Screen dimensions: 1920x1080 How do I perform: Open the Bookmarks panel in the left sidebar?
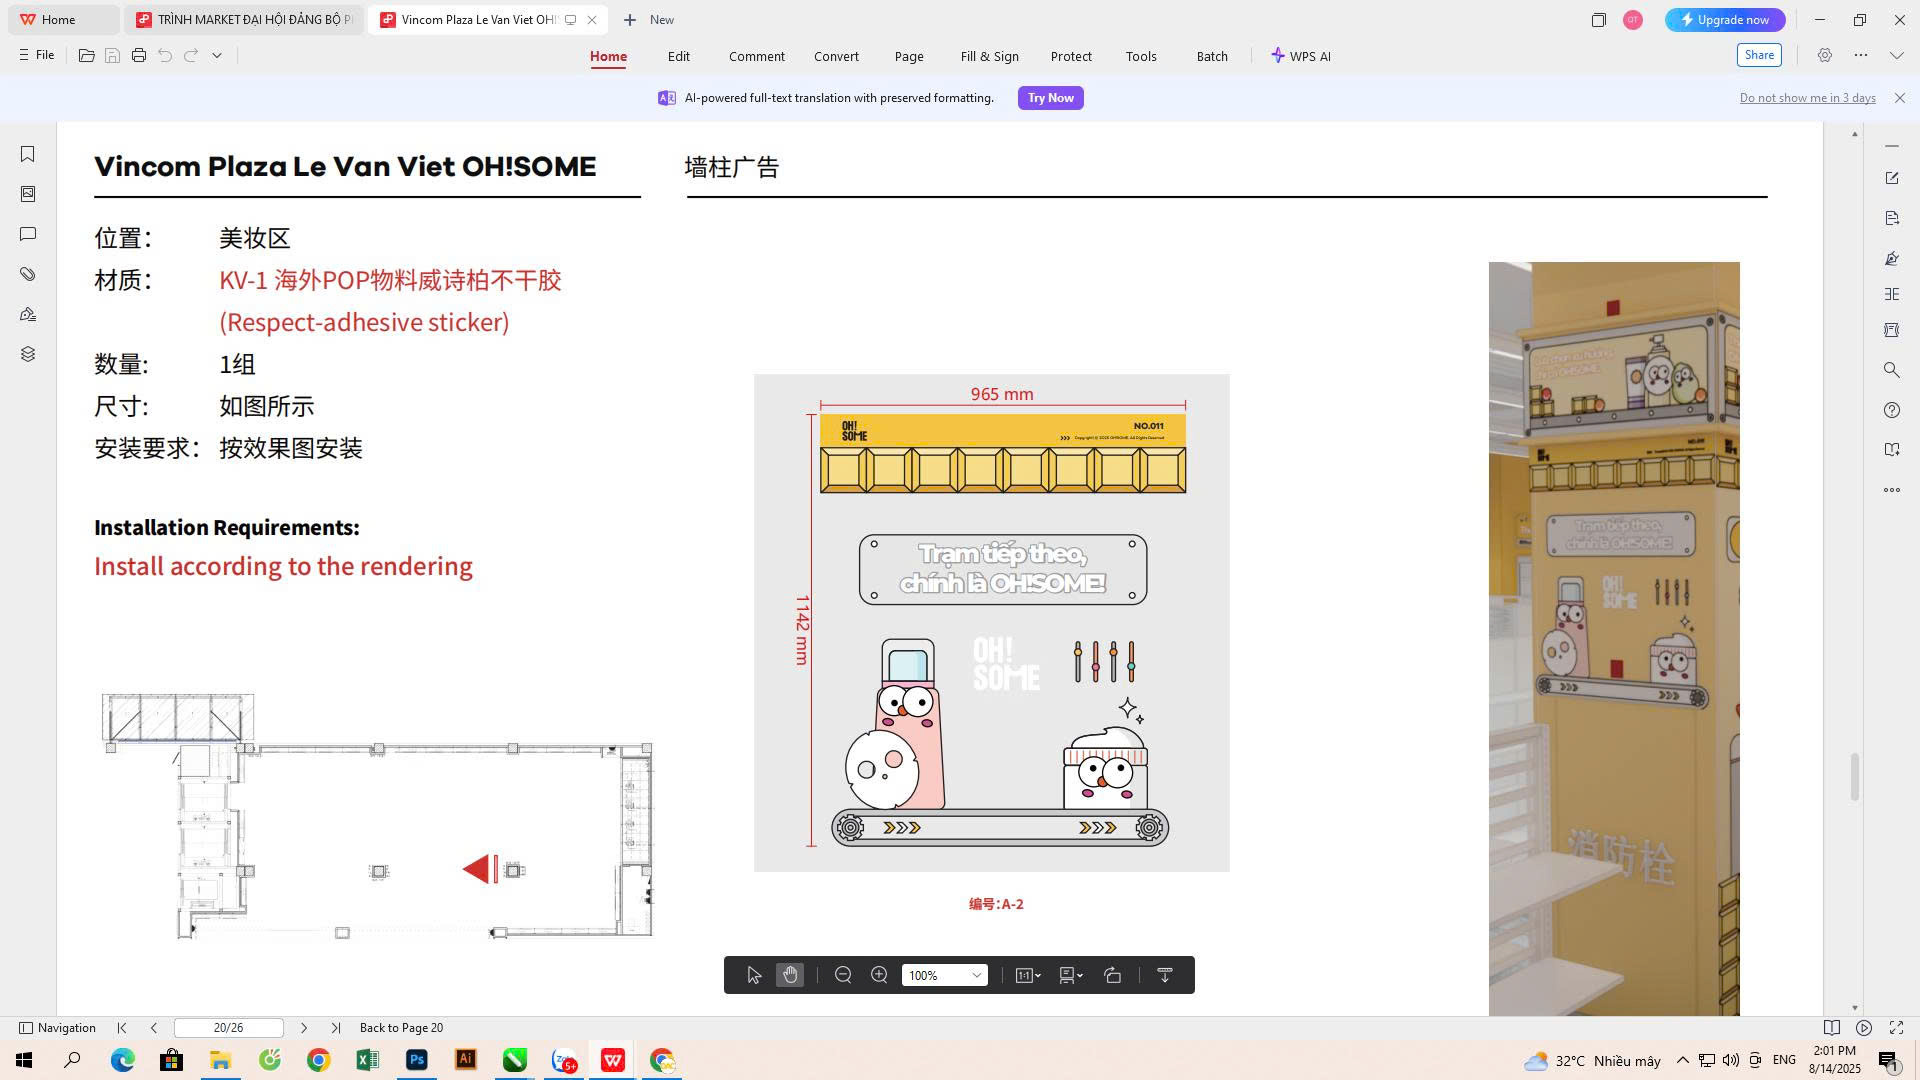(28, 154)
